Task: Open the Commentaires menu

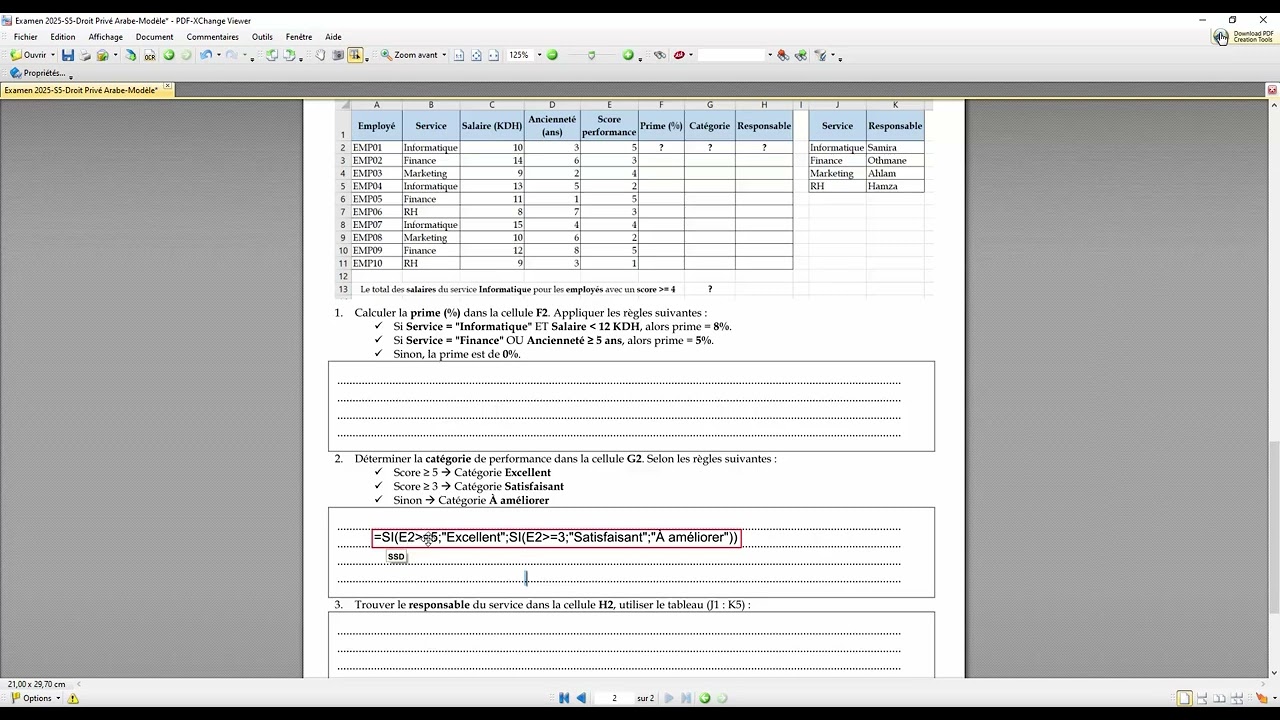Action: tap(212, 37)
